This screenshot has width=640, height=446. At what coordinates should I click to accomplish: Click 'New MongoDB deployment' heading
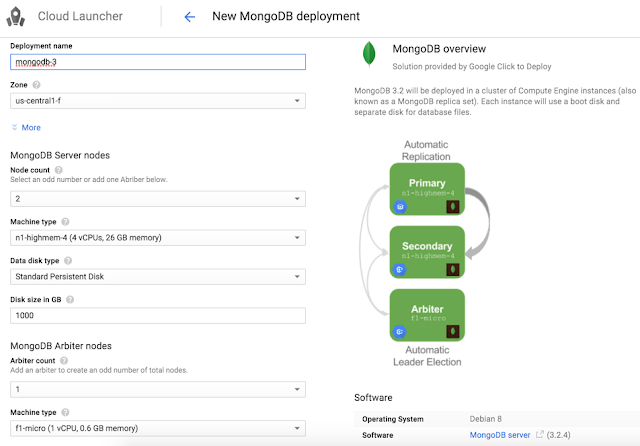tap(286, 16)
